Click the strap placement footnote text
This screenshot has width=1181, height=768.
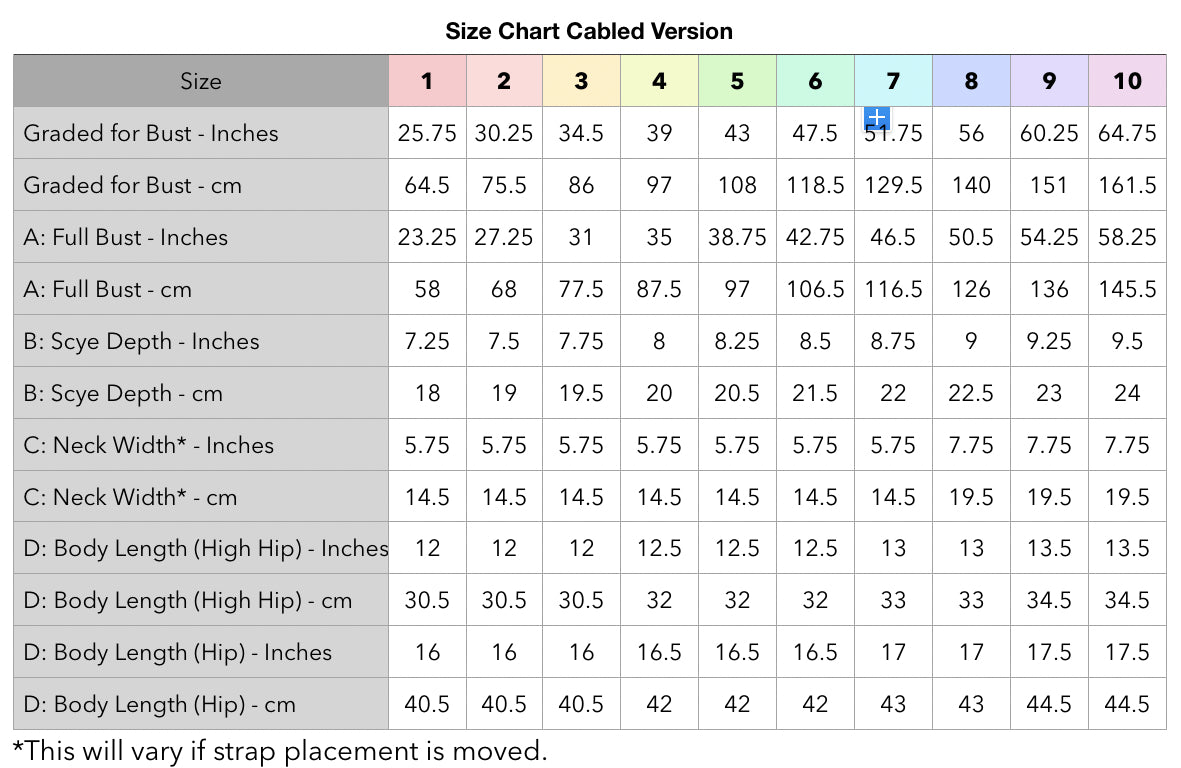280,750
